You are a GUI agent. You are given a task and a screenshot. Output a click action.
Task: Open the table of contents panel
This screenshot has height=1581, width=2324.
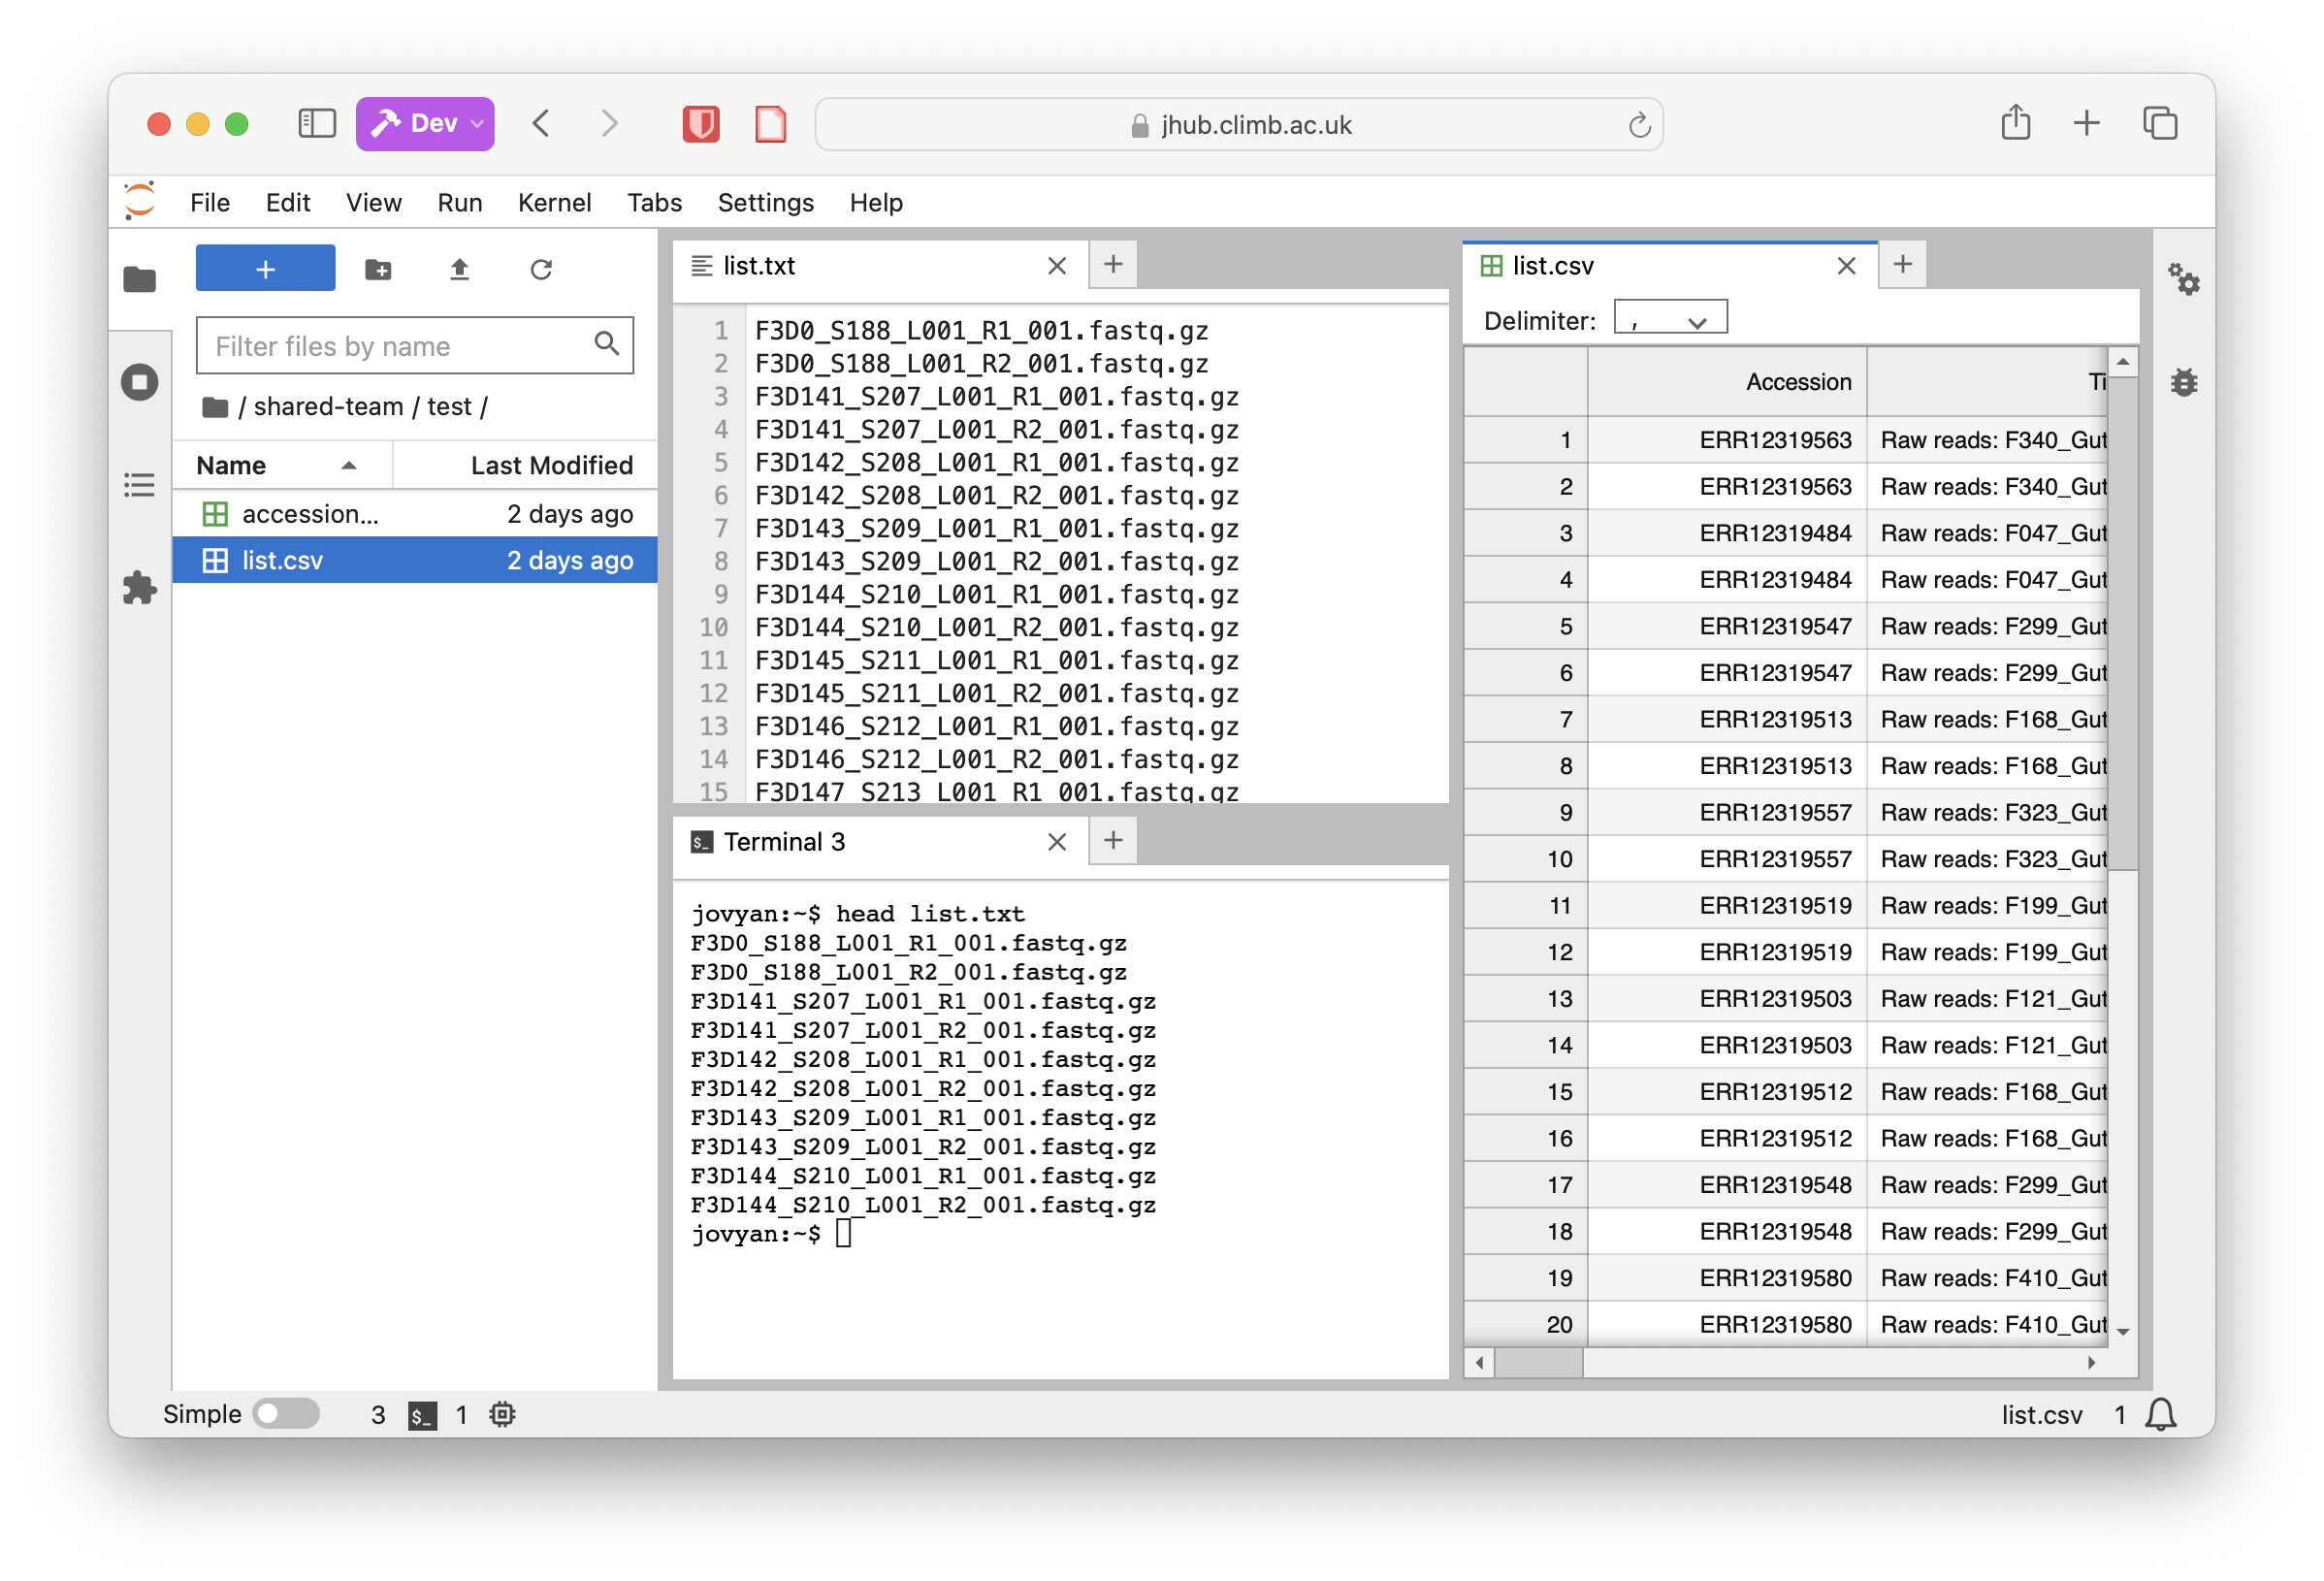click(x=139, y=486)
